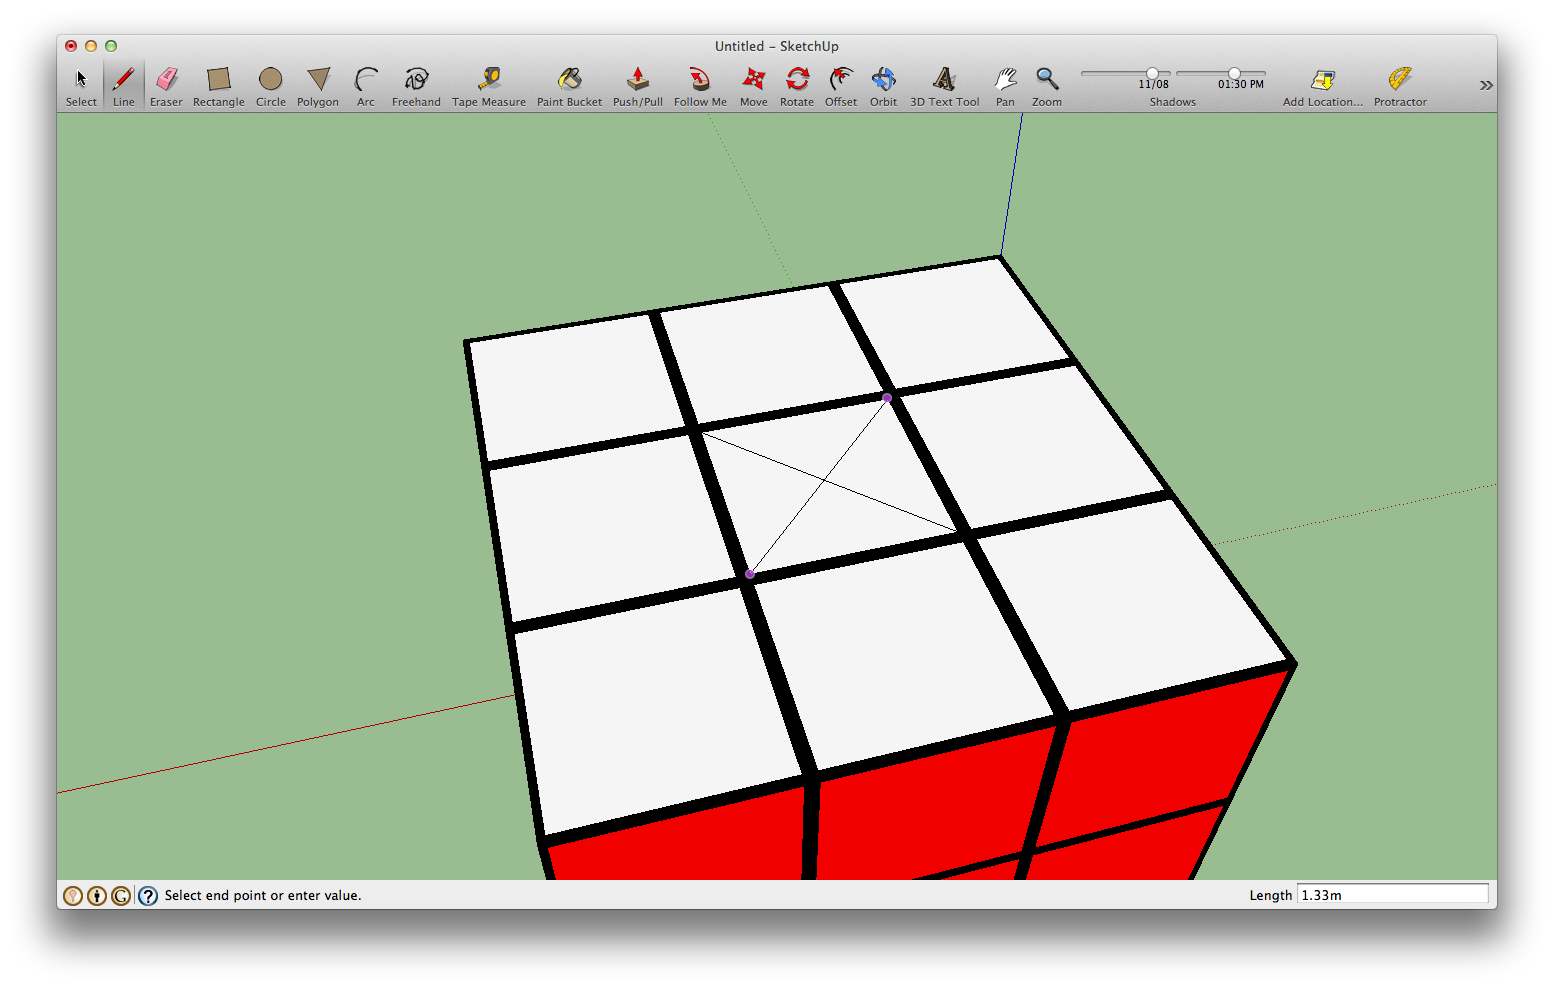Open the Instructor help question icon
Image resolution: width=1554 pixels, height=988 pixels.
pyautogui.click(x=148, y=896)
